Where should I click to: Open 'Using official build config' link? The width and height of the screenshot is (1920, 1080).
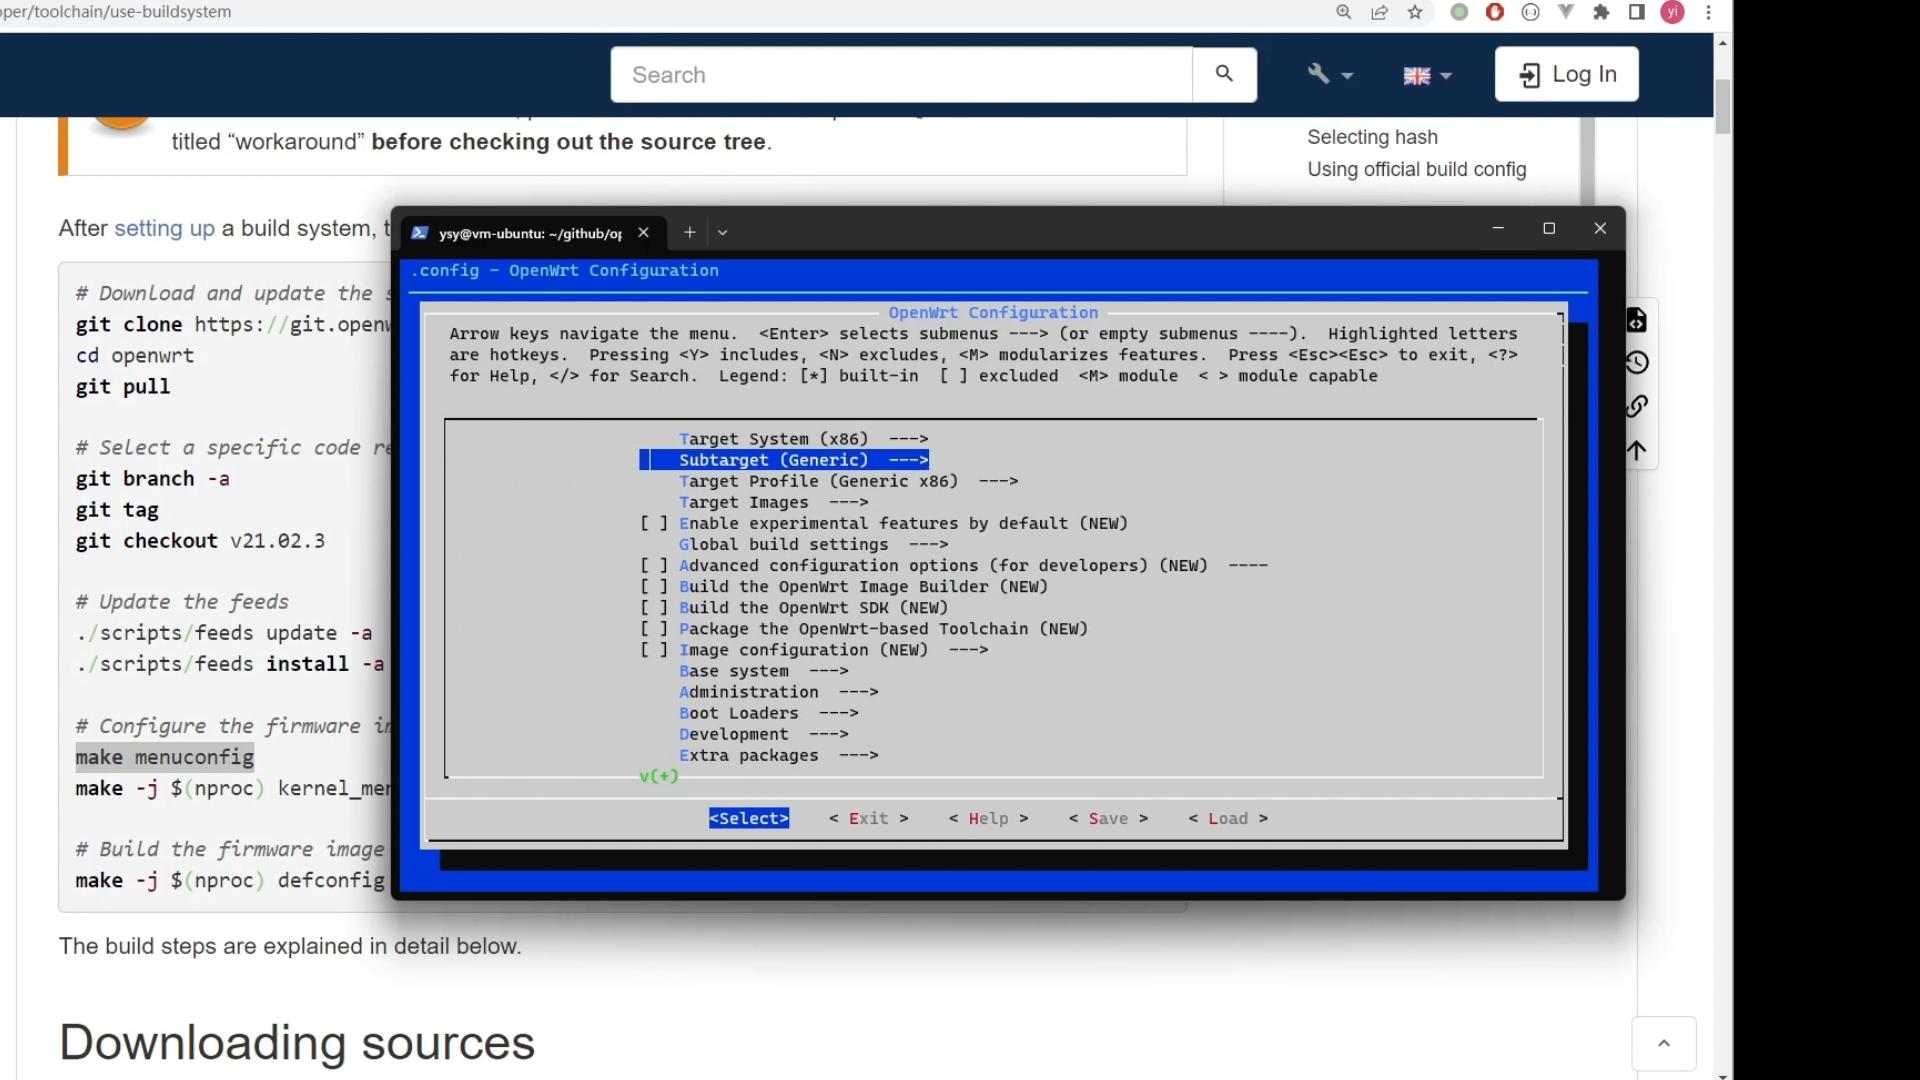tap(1416, 169)
